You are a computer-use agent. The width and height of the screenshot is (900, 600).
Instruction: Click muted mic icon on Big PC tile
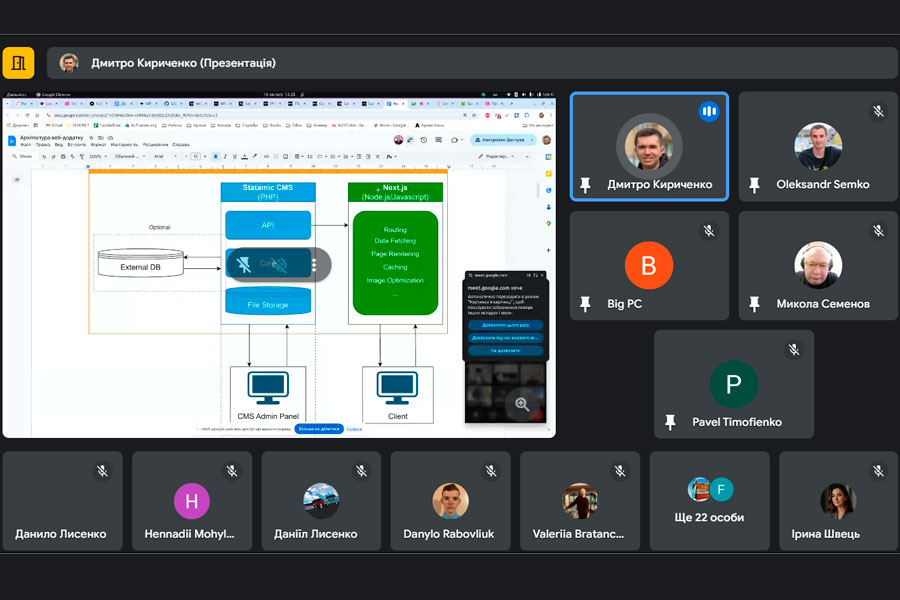tap(709, 231)
